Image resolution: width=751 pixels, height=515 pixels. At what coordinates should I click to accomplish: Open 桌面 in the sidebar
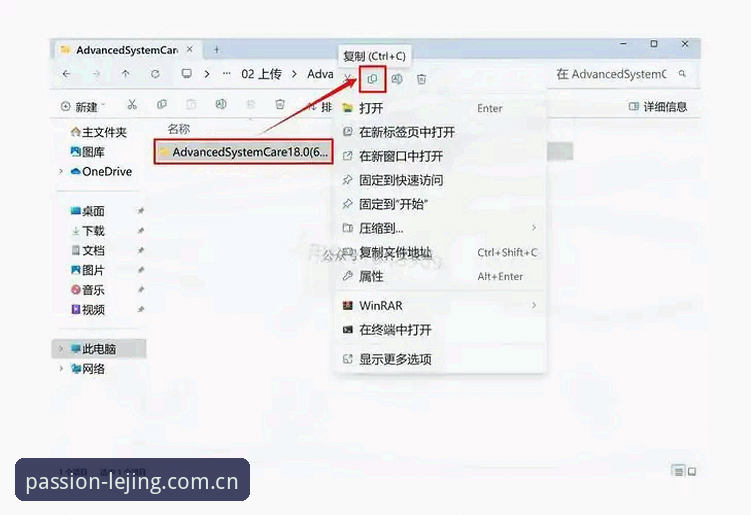[x=88, y=211]
